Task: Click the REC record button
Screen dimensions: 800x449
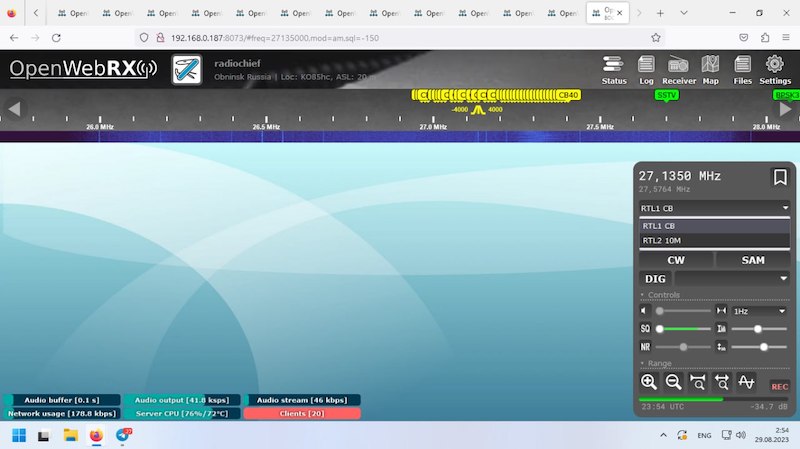Action: click(x=779, y=386)
